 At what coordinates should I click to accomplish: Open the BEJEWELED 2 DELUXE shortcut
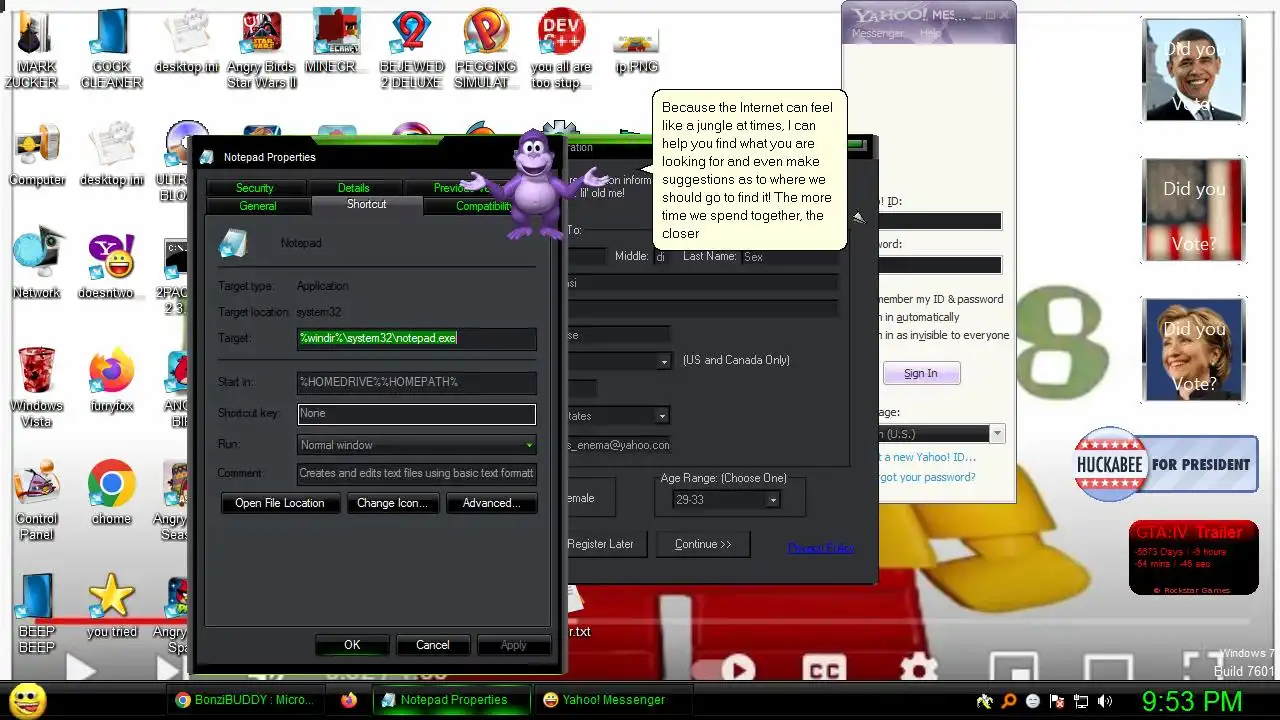click(411, 48)
